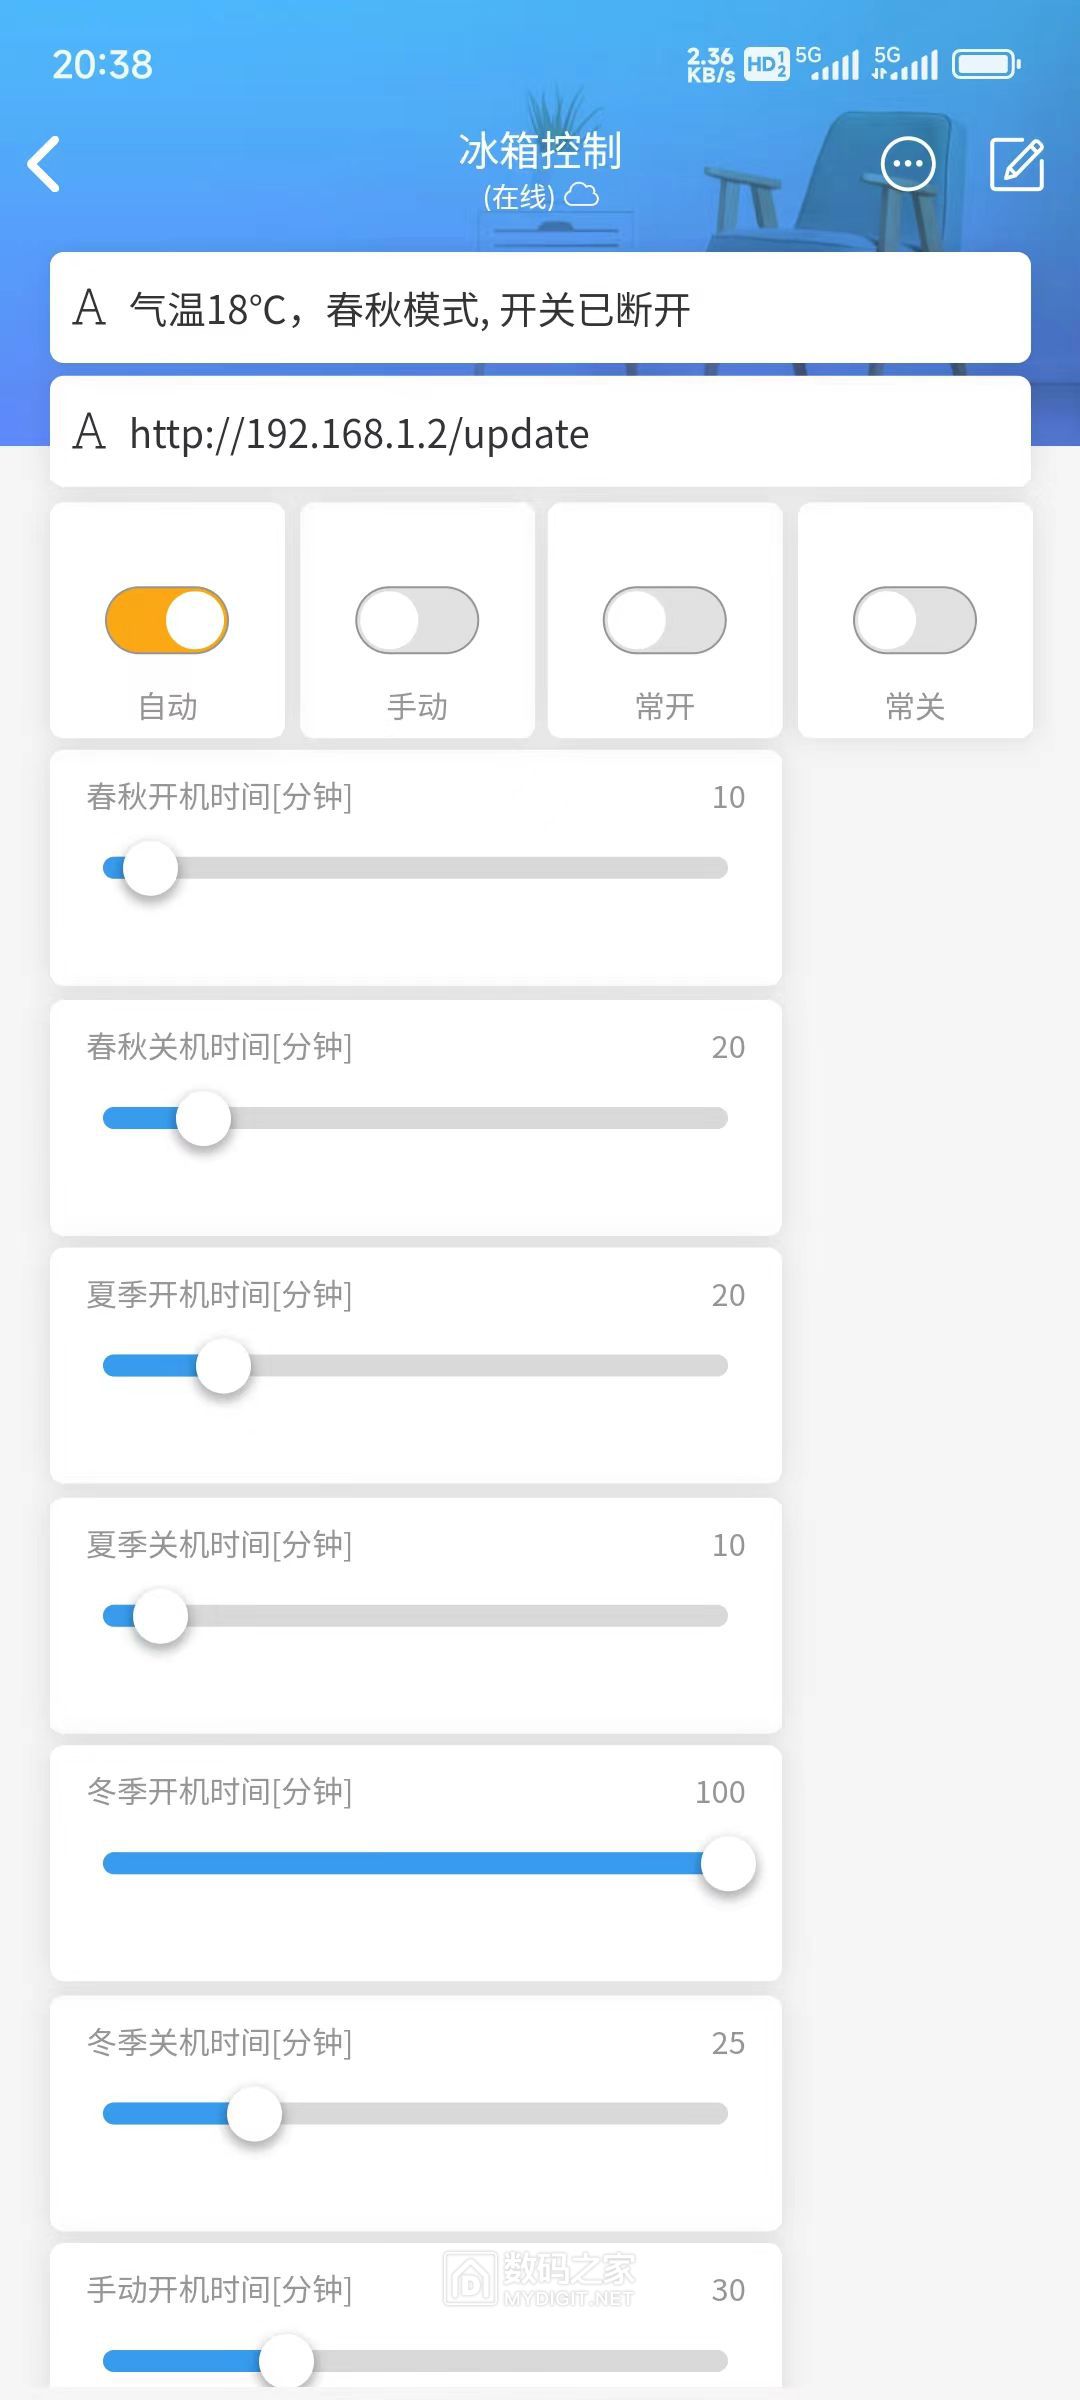This screenshot has width=1080, height=2400.
Task: Click the 手动开机时间 slider handle
Action: pos(286,2361)
